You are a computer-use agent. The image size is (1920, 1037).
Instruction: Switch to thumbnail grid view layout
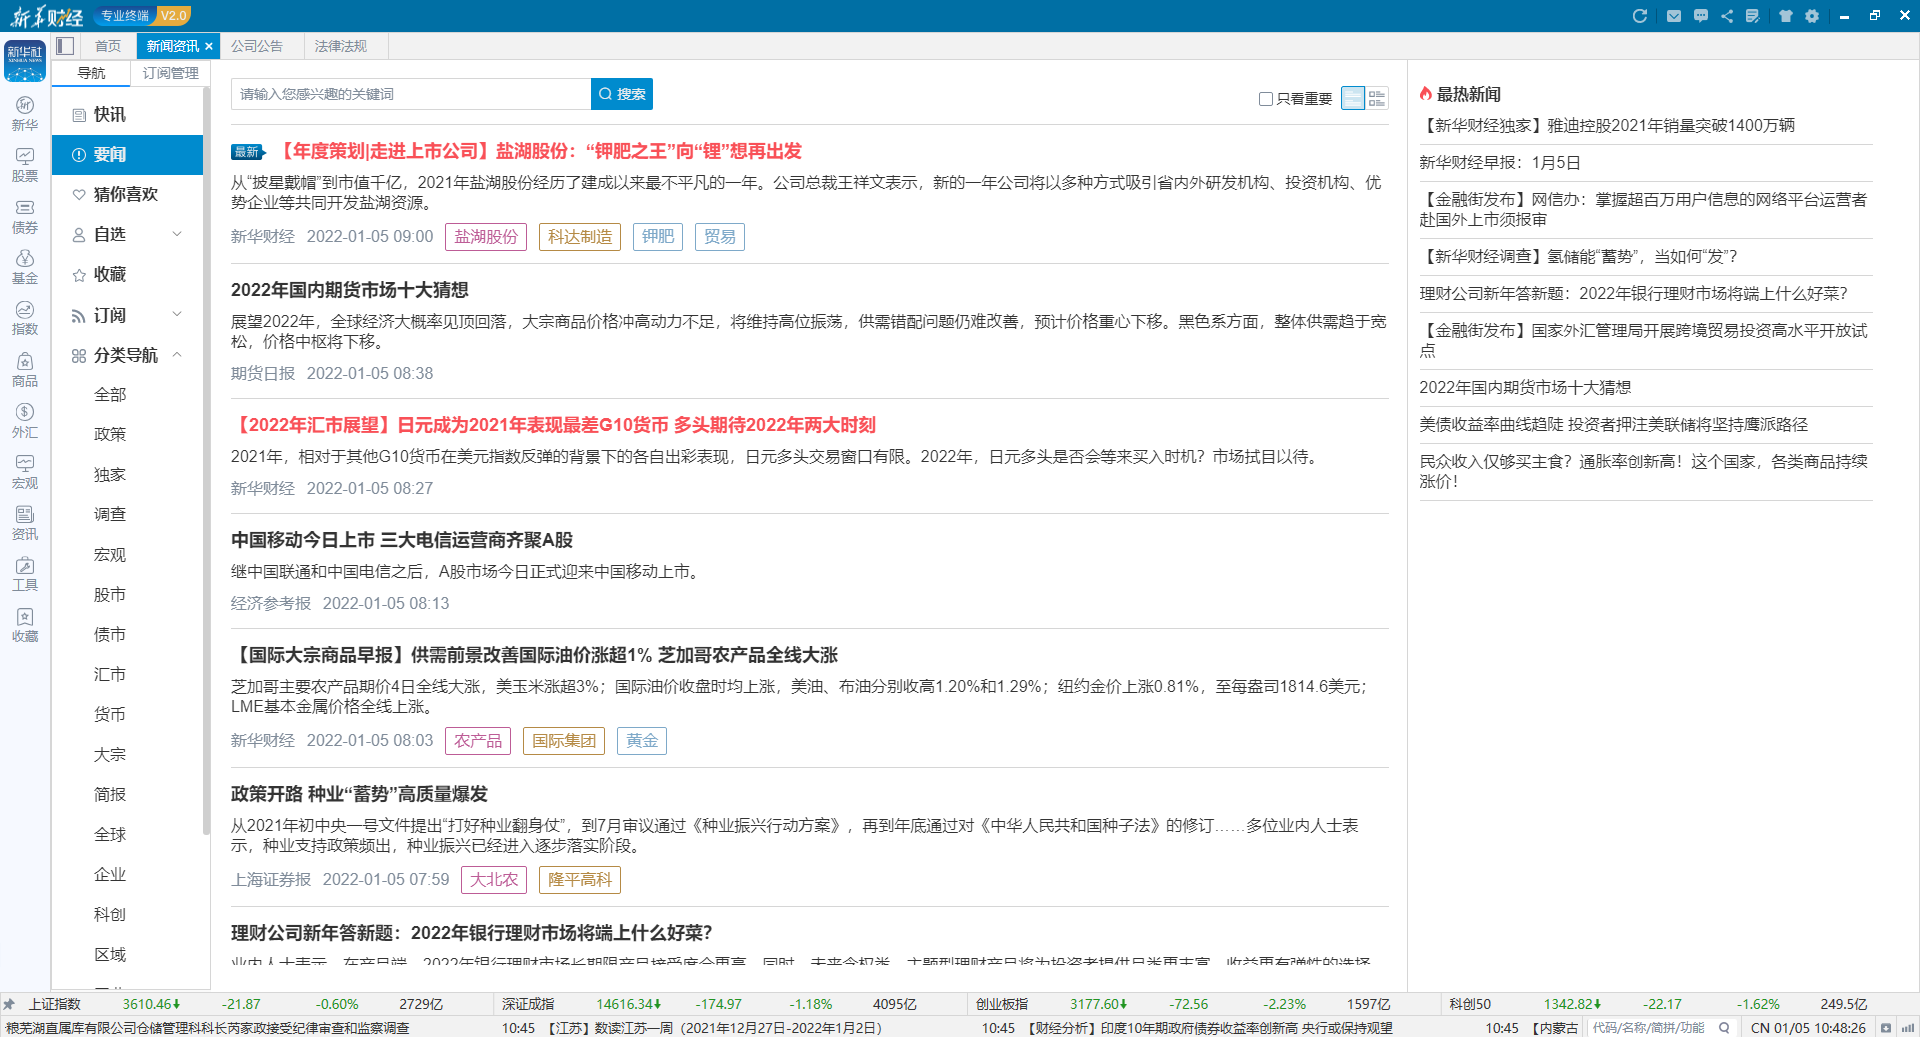click(1377, 98)
